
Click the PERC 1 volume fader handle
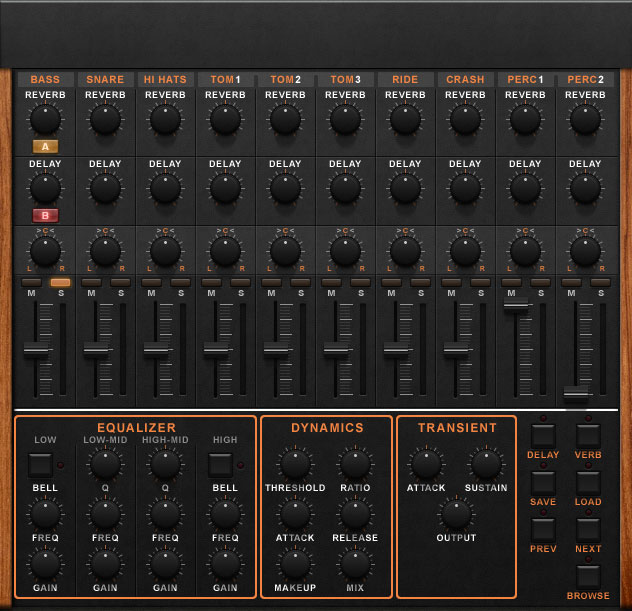click(516, 307)
